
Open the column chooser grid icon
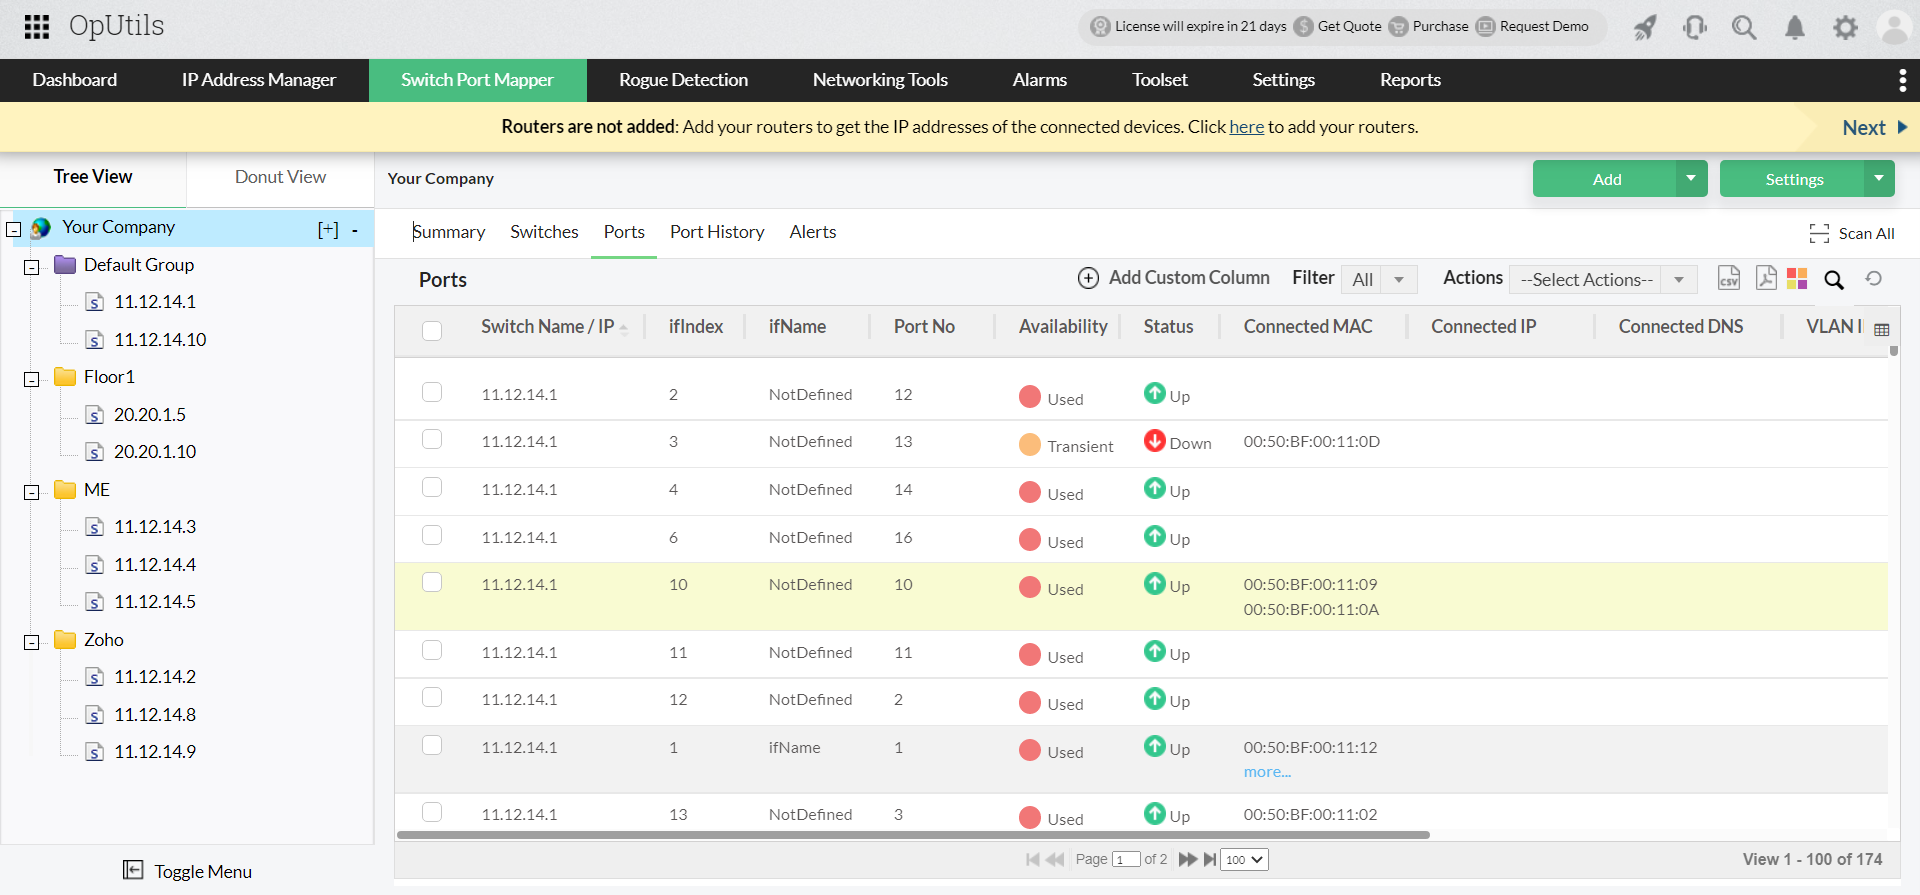click(1881, 330)
